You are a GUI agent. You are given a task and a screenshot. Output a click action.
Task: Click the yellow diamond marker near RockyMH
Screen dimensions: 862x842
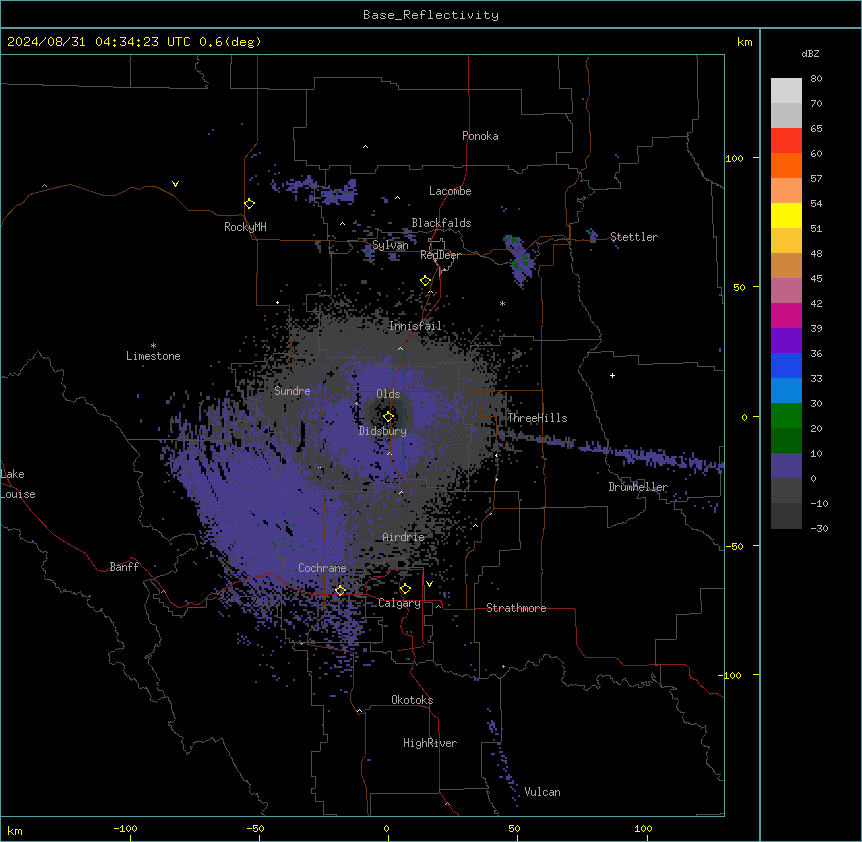[250, 203]
